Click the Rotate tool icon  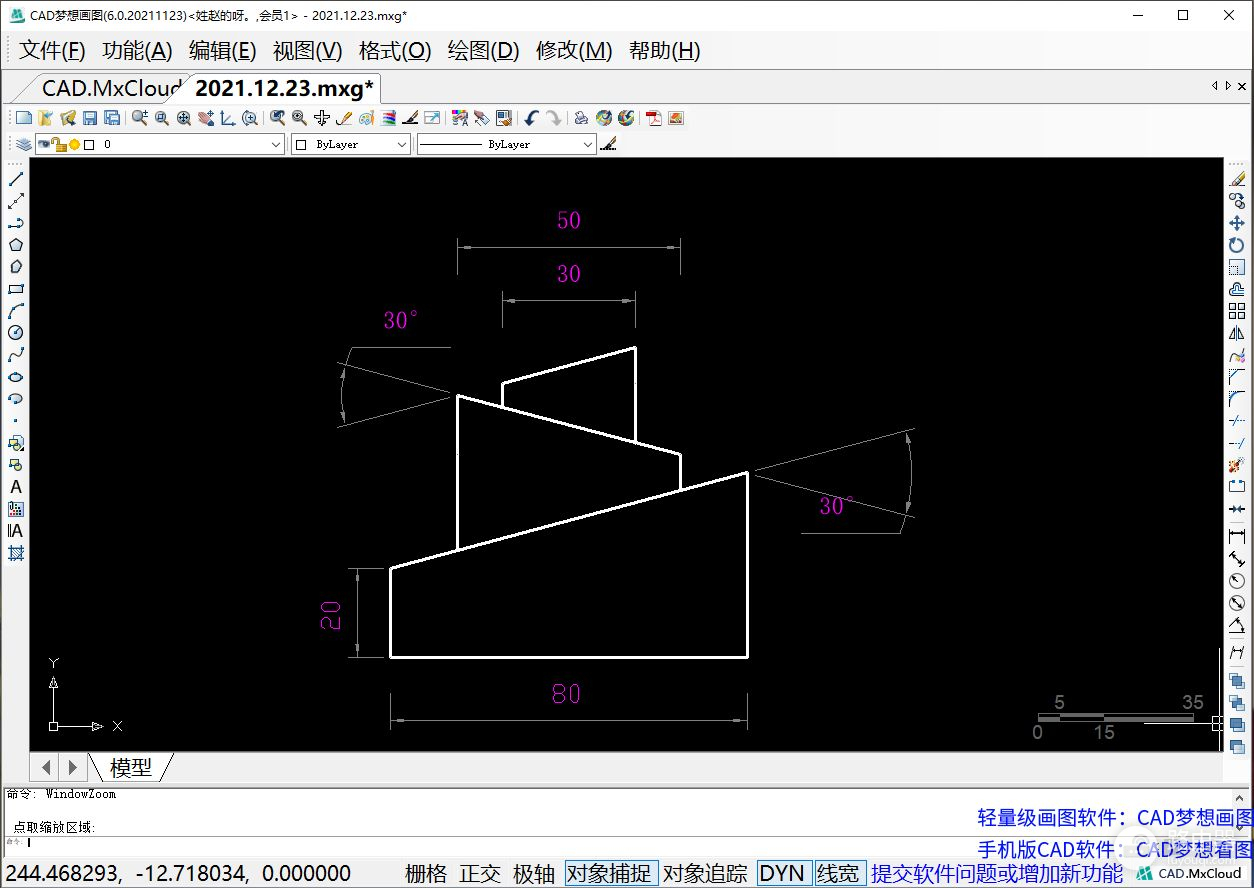point(1237,245)
